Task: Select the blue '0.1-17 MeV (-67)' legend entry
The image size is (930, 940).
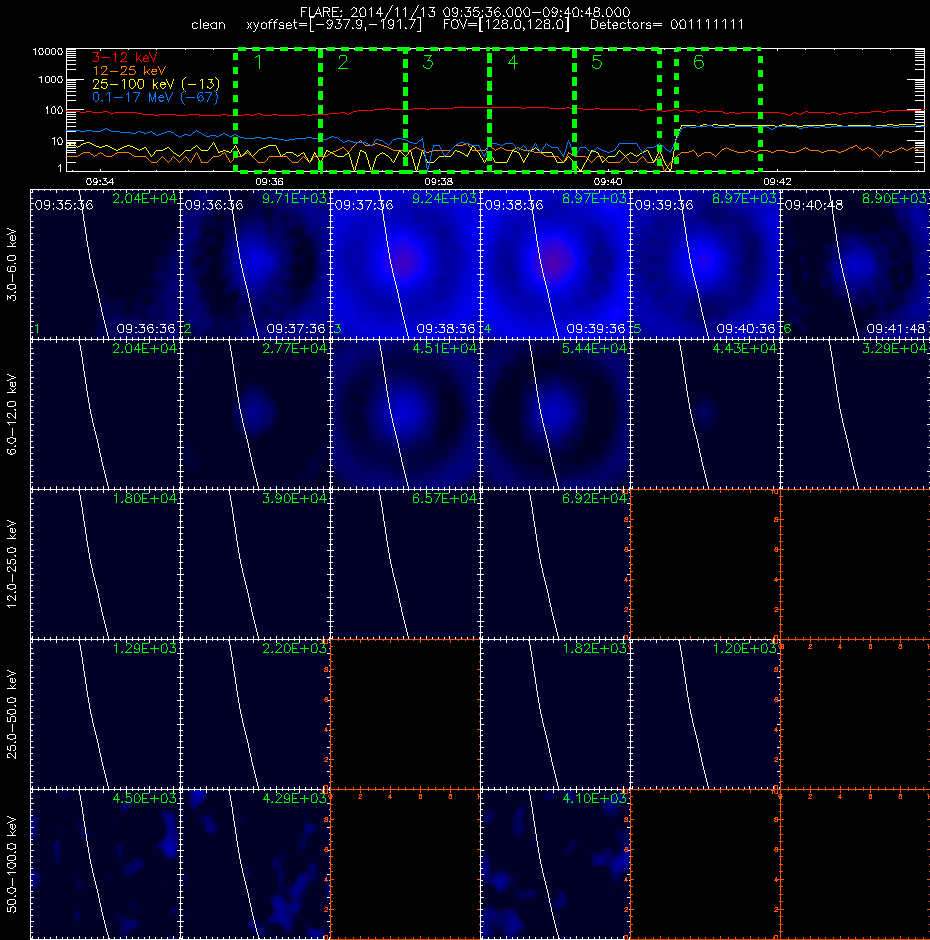Action: 155,97
